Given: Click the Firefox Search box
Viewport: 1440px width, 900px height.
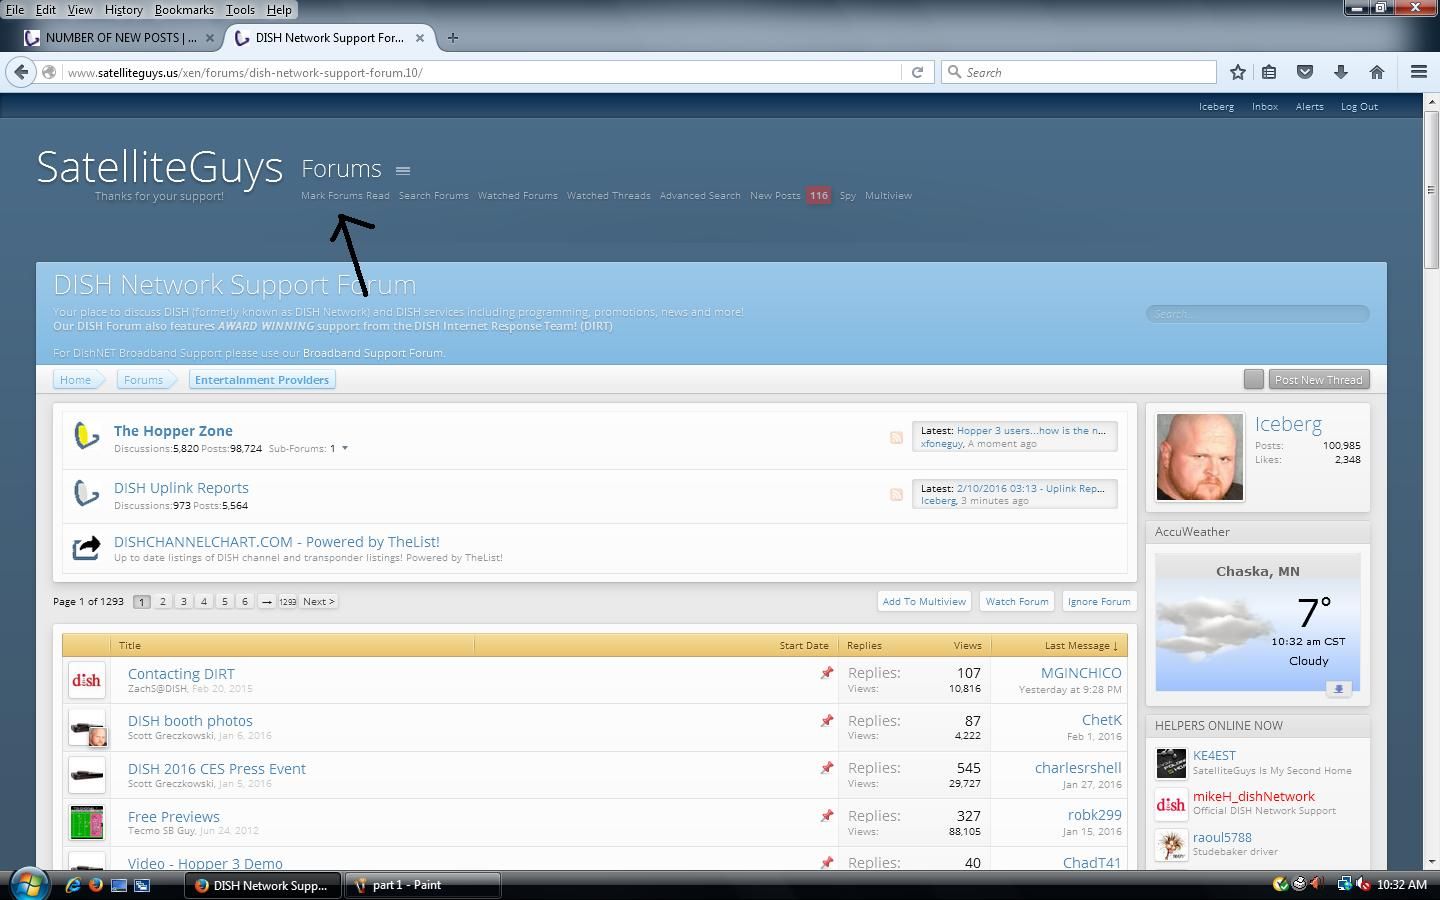Looking at the screenshot, I should click(x=1079, y=72).
